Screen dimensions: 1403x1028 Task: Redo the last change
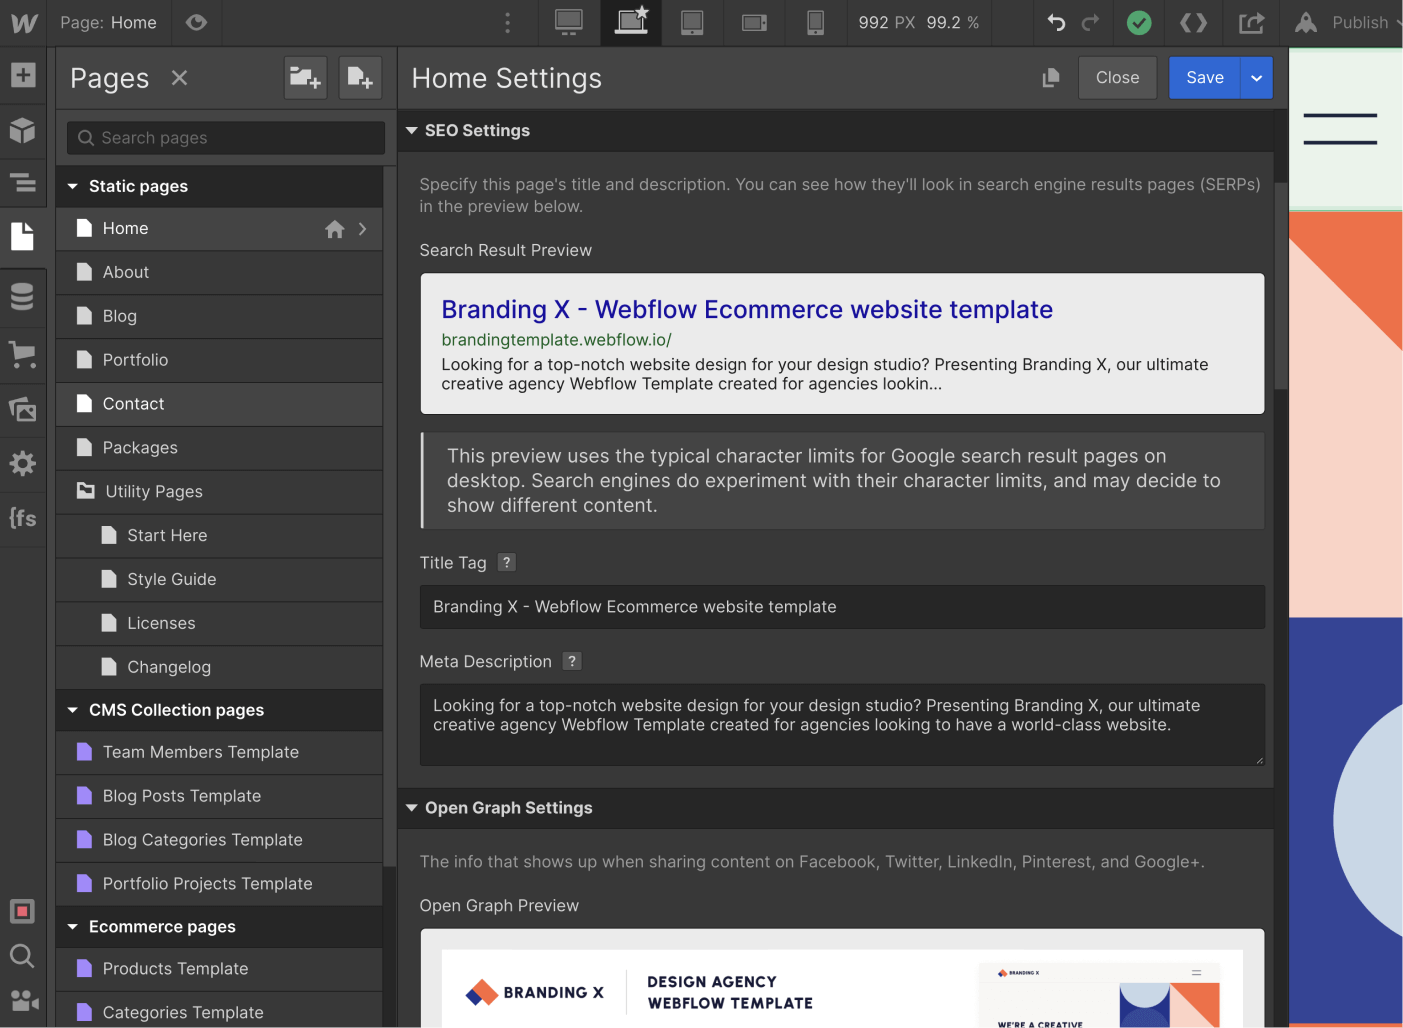[1091, 22]
